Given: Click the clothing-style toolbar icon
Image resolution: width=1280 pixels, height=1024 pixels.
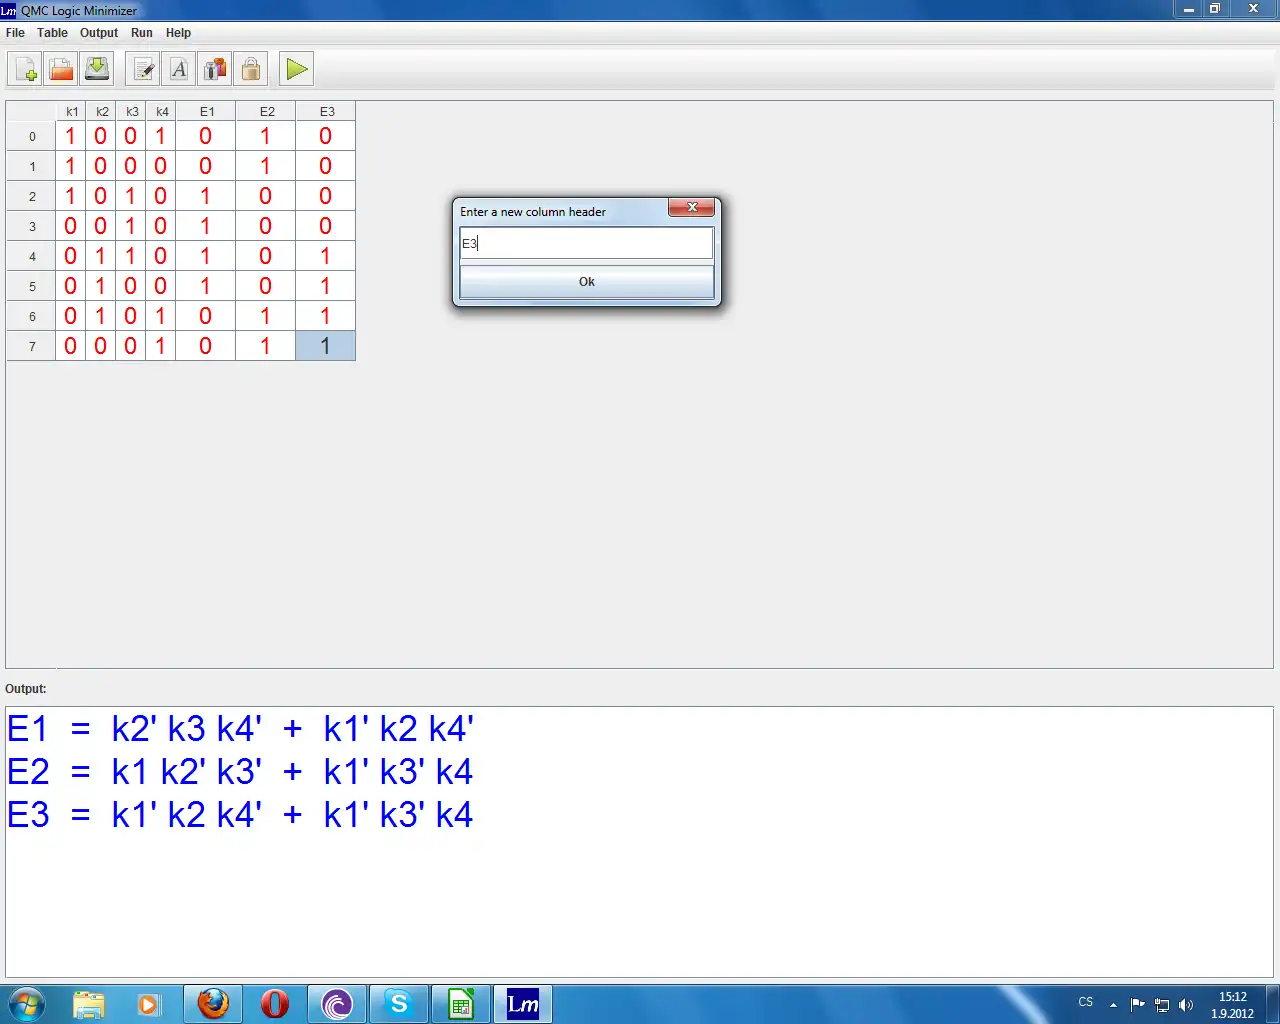Looking at the screenshot, I should 215,69.
